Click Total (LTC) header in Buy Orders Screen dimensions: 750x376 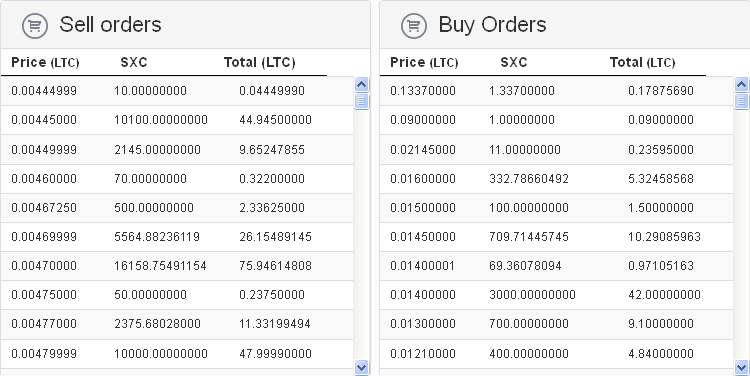(642, 63)
